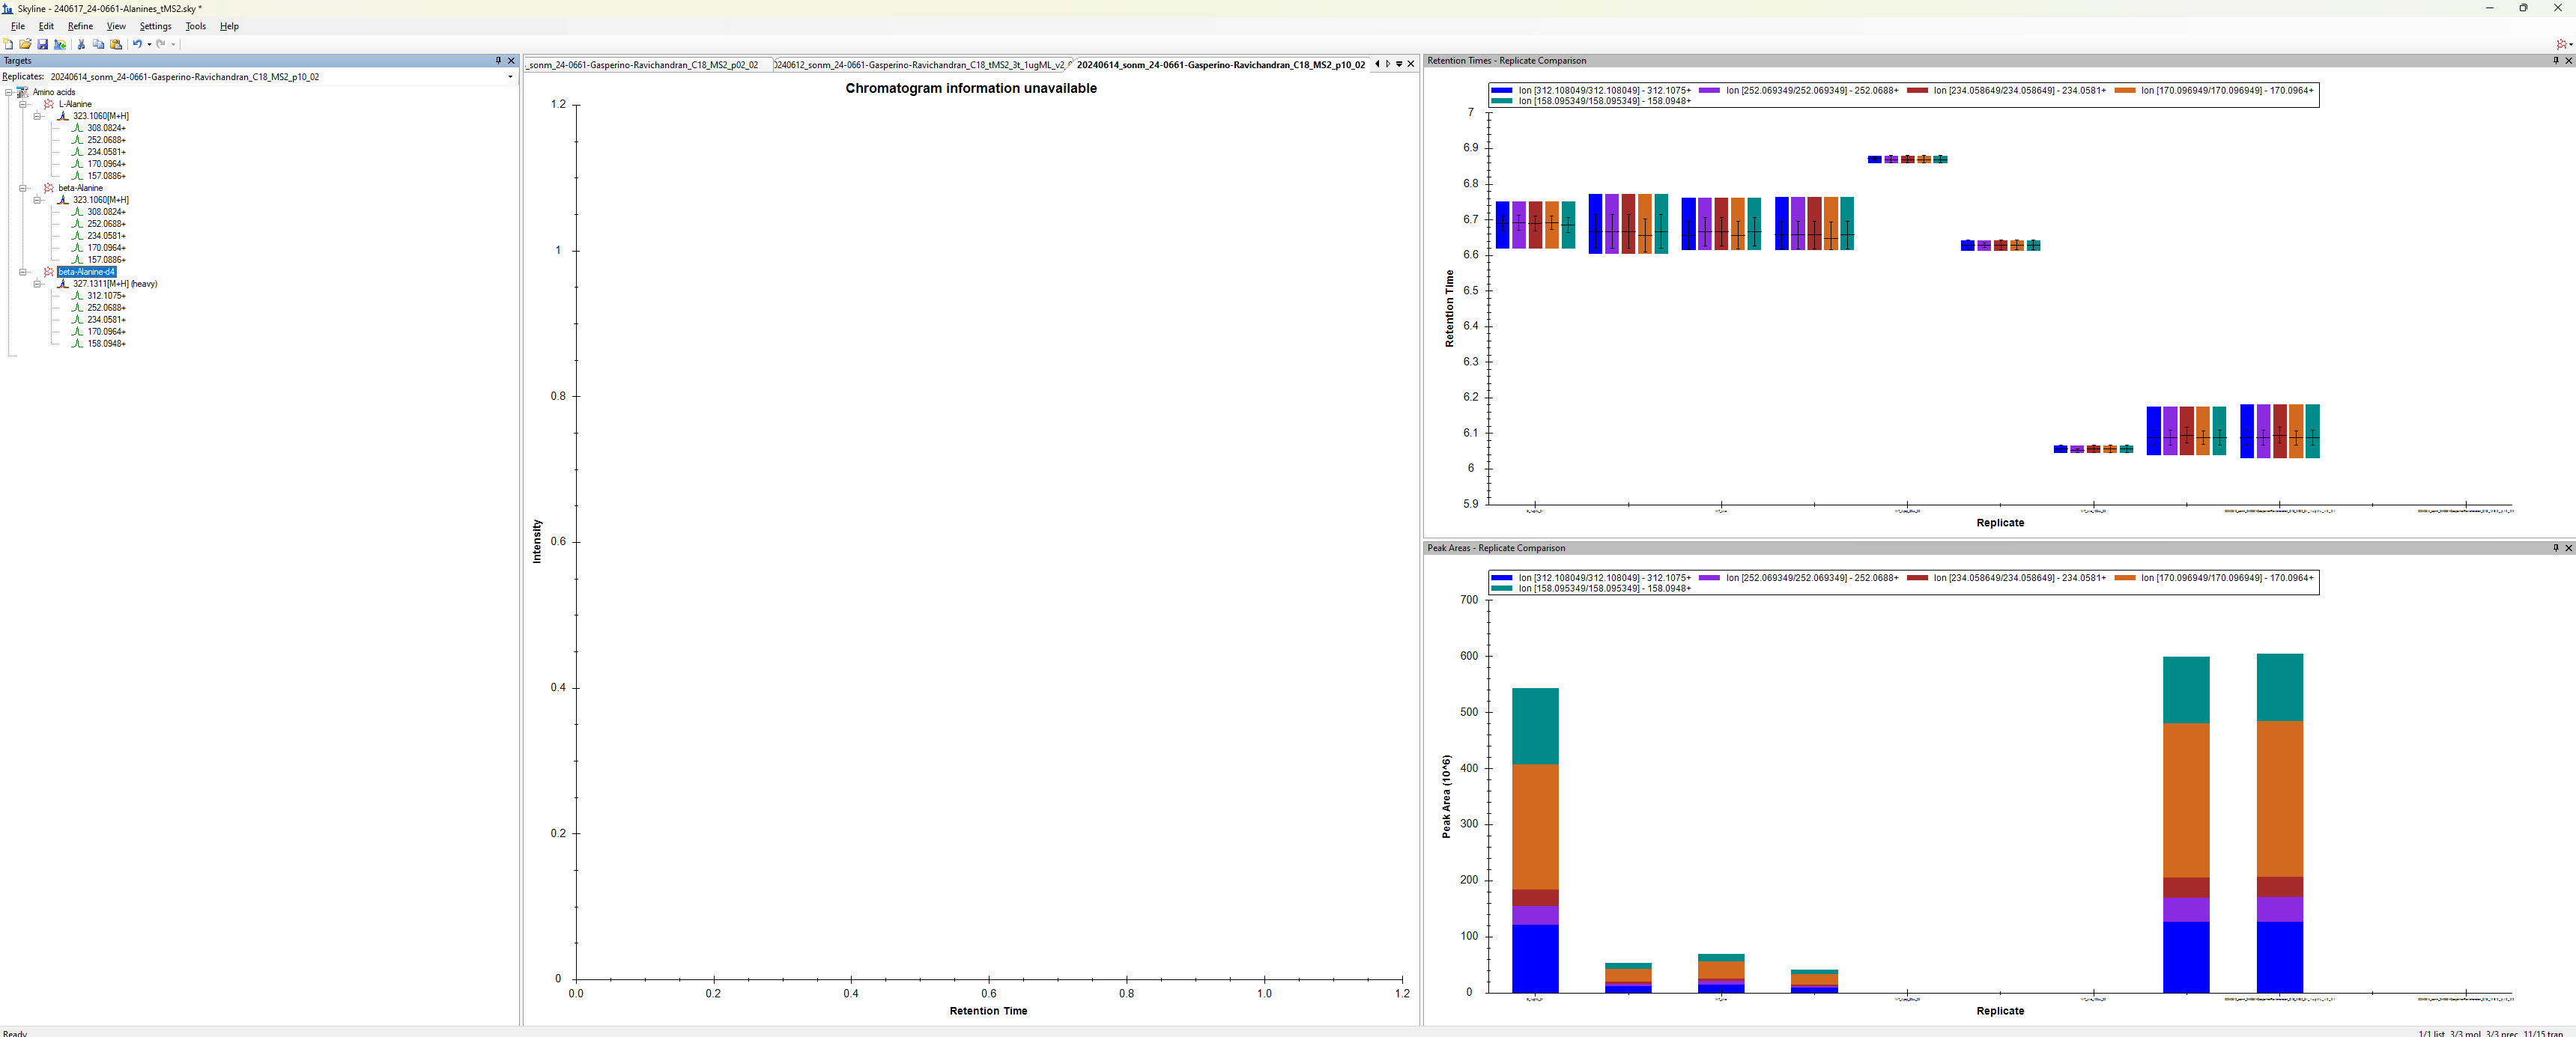Open the Replicates dropdown list
Viewport: 2576px width, 1037px height.
510,77
